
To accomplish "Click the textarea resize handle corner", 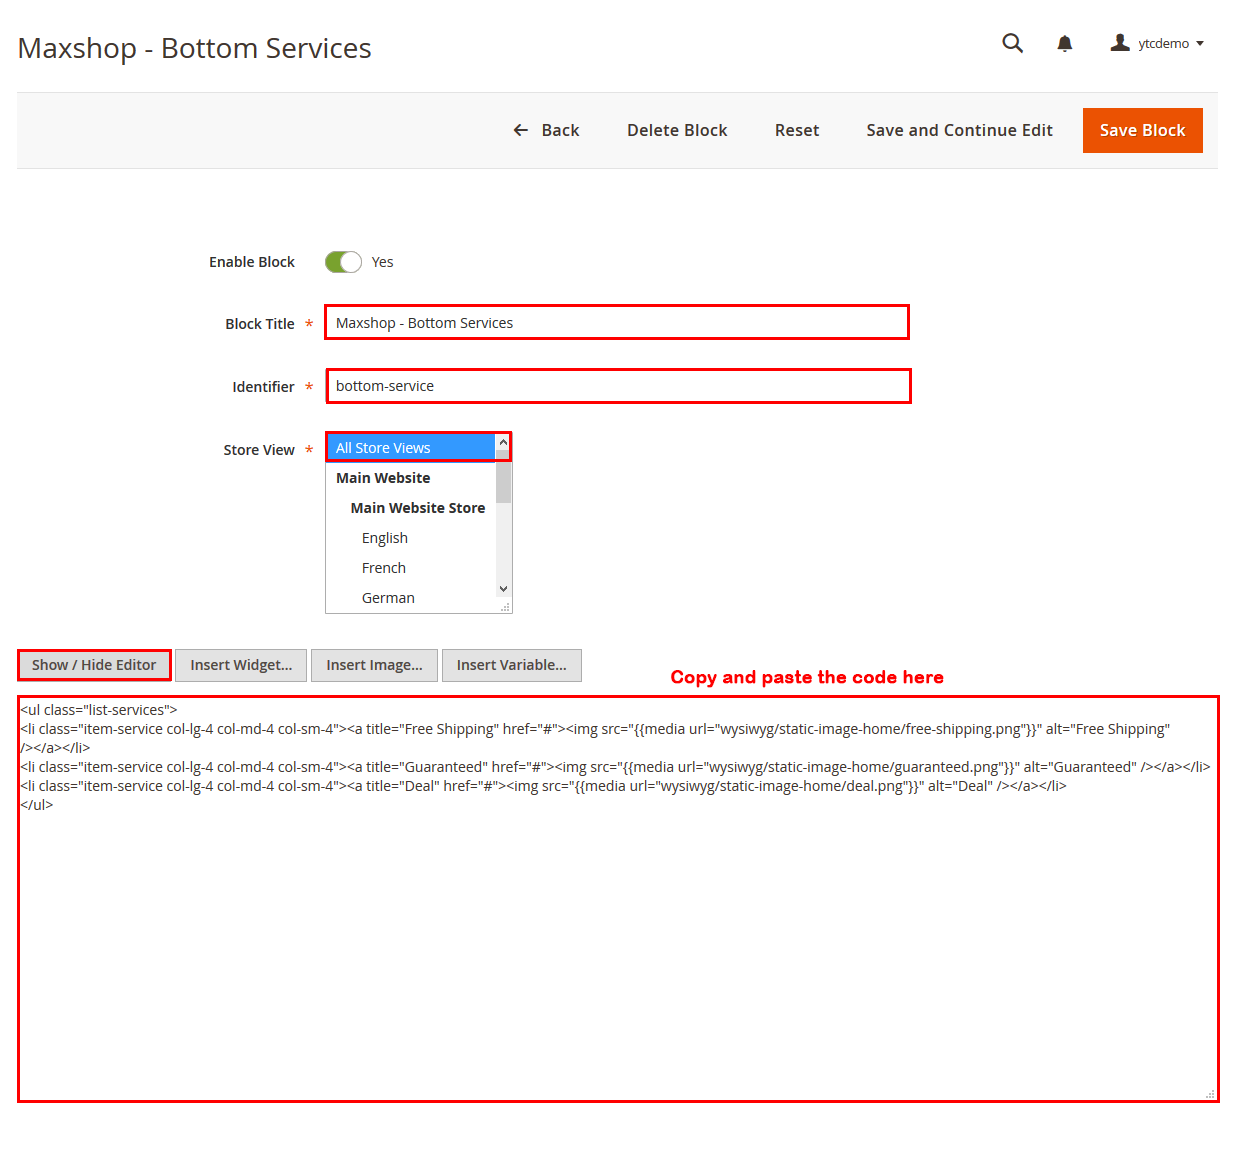I will click(x=1211, y=1094).
